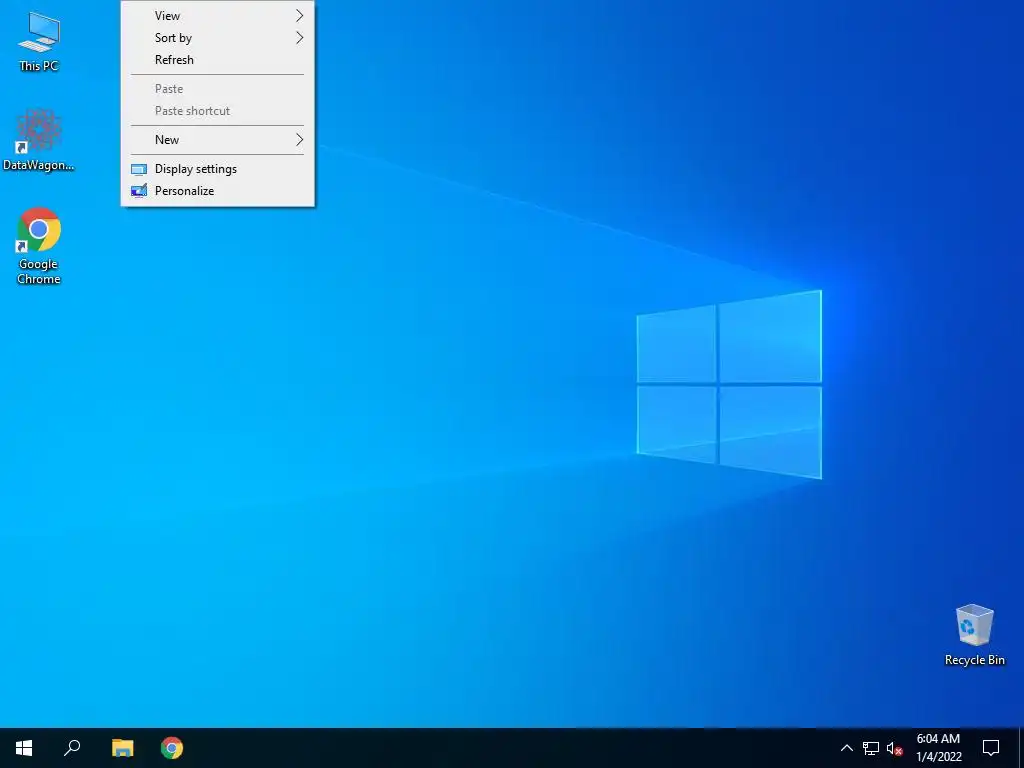Viewport: 1024px width, 768px height.
Task: Open the taskbar search magnifier
Action: pyautogui.click(x=72, y=748)
